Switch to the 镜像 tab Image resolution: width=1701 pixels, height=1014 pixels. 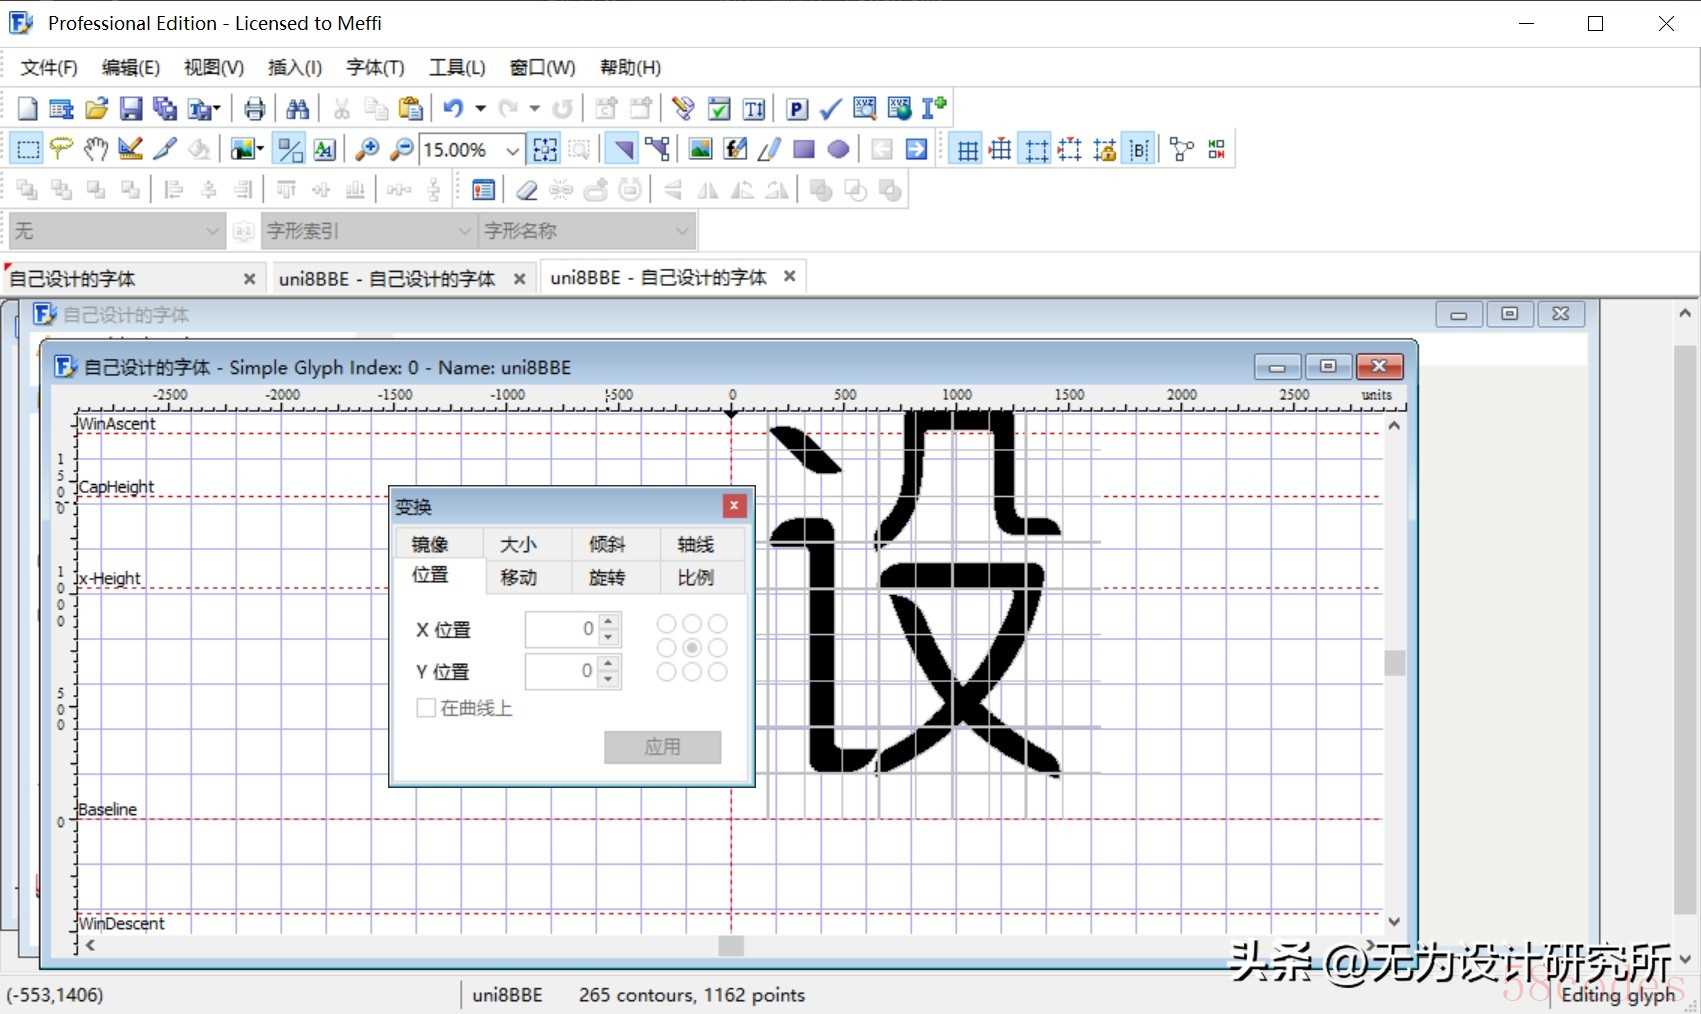(x=430, y=544)
